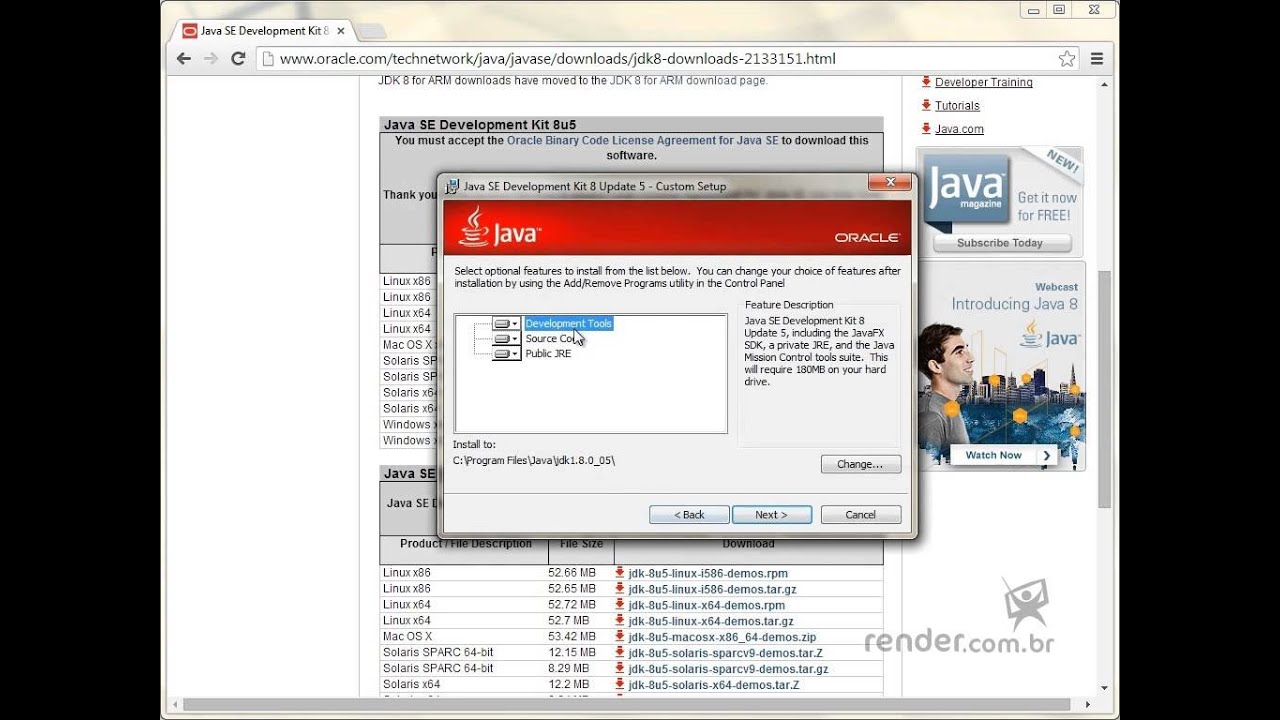Select Public JRE in feature tree
Screen dimensions: 1280x720
548,354
